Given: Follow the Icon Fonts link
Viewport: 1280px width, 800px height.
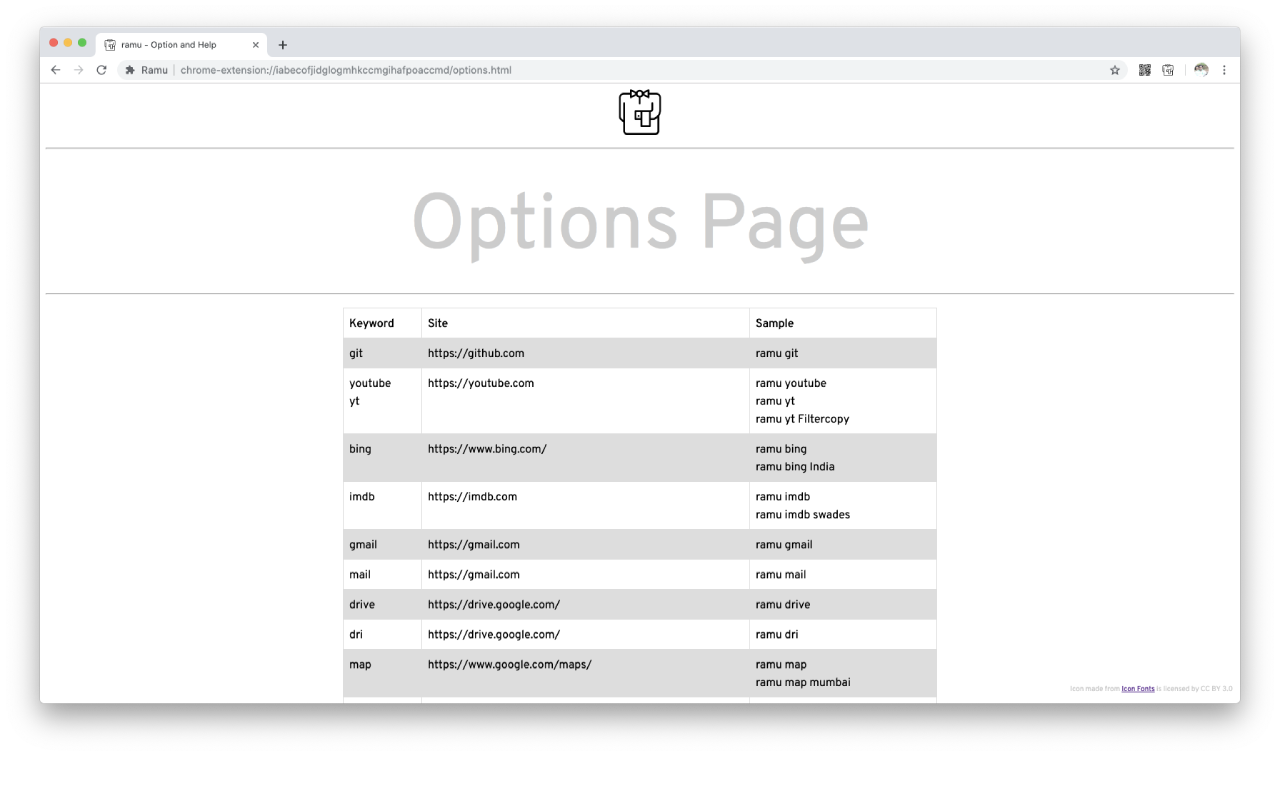Looking at the screenshot, I should (x=1138, y=689).
